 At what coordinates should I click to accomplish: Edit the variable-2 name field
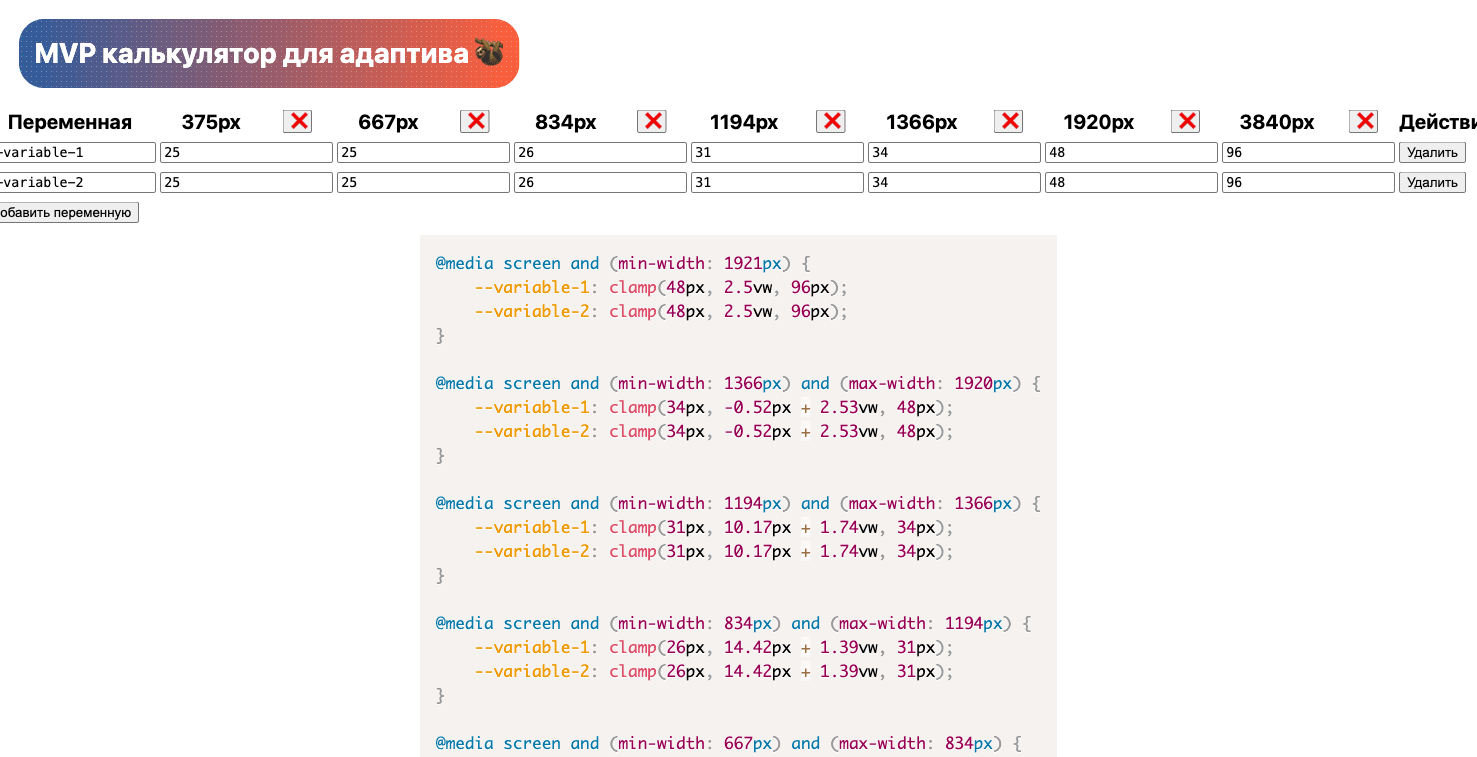[x=76, y=182]
